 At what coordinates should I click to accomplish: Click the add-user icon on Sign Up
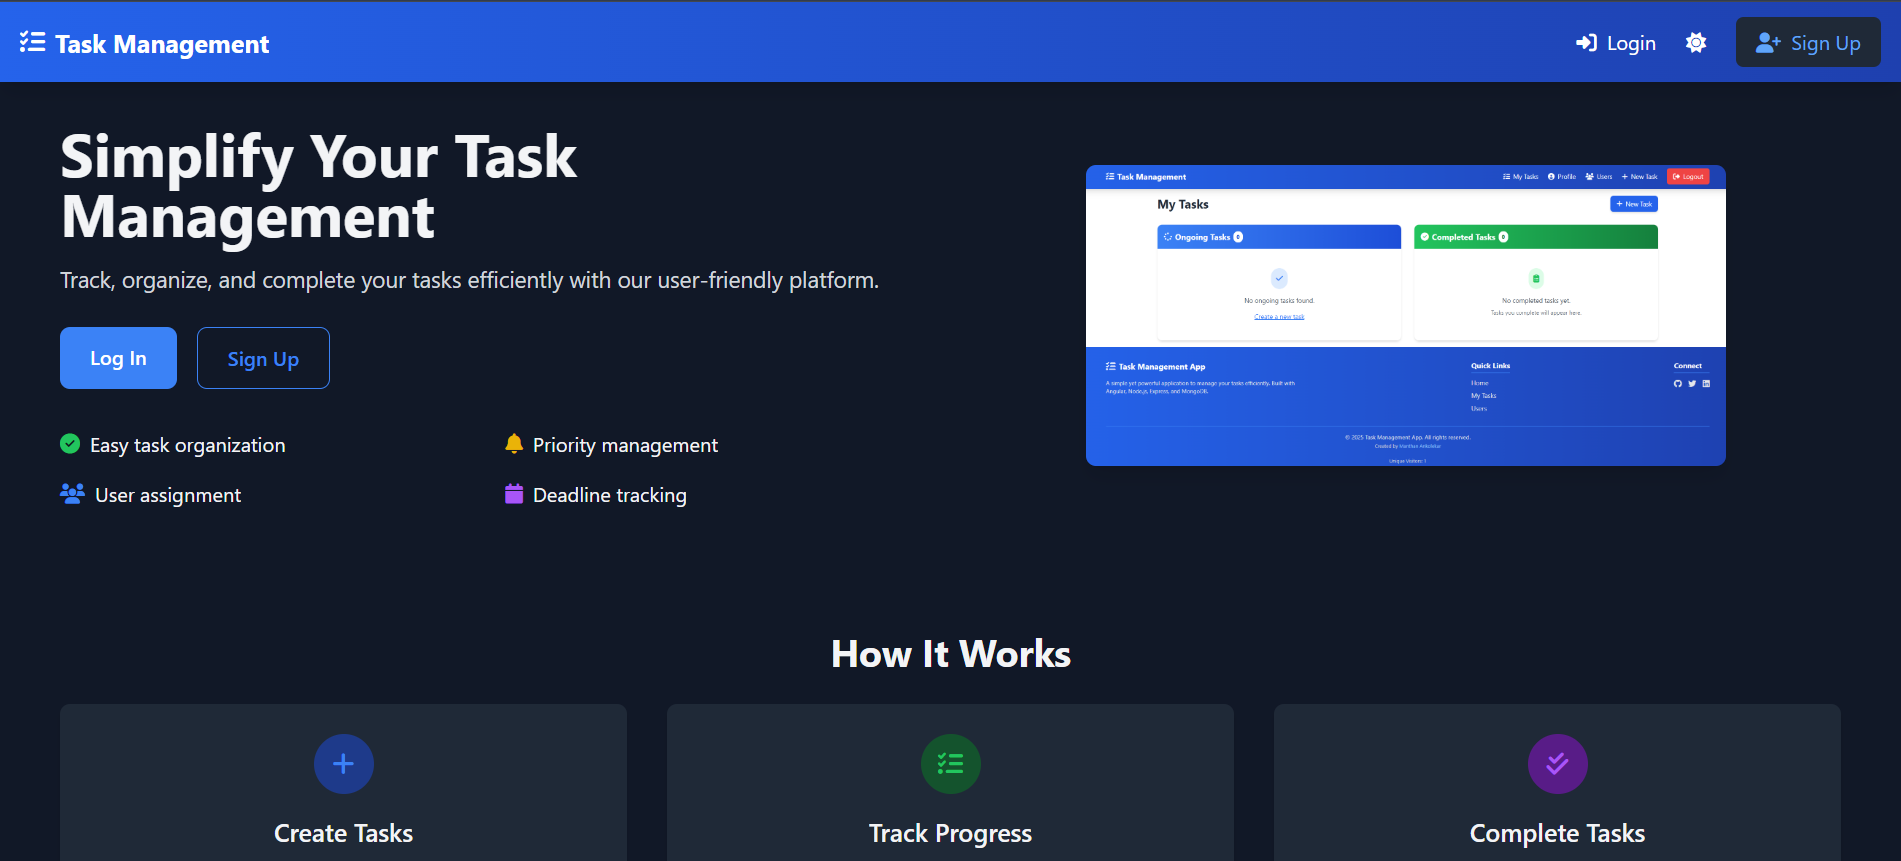(x=1768, y=43)
